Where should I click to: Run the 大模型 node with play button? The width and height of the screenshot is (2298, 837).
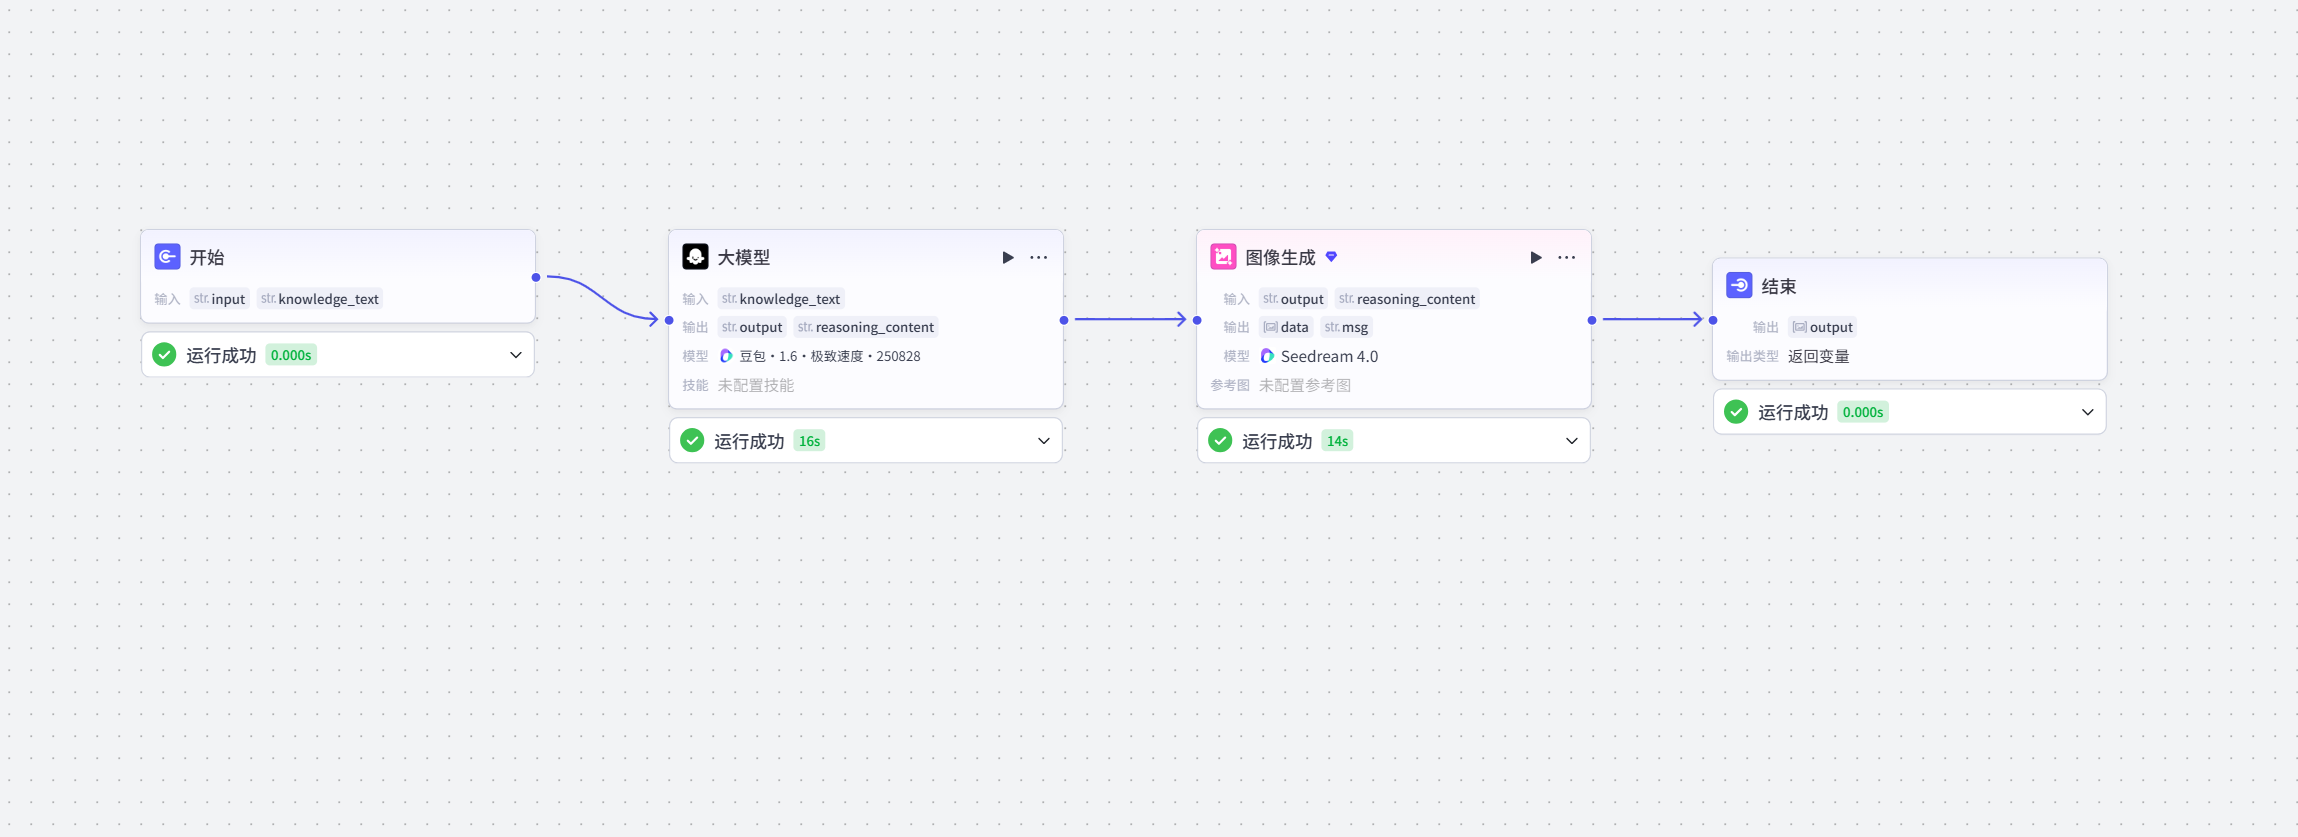tap(1008, 258)
